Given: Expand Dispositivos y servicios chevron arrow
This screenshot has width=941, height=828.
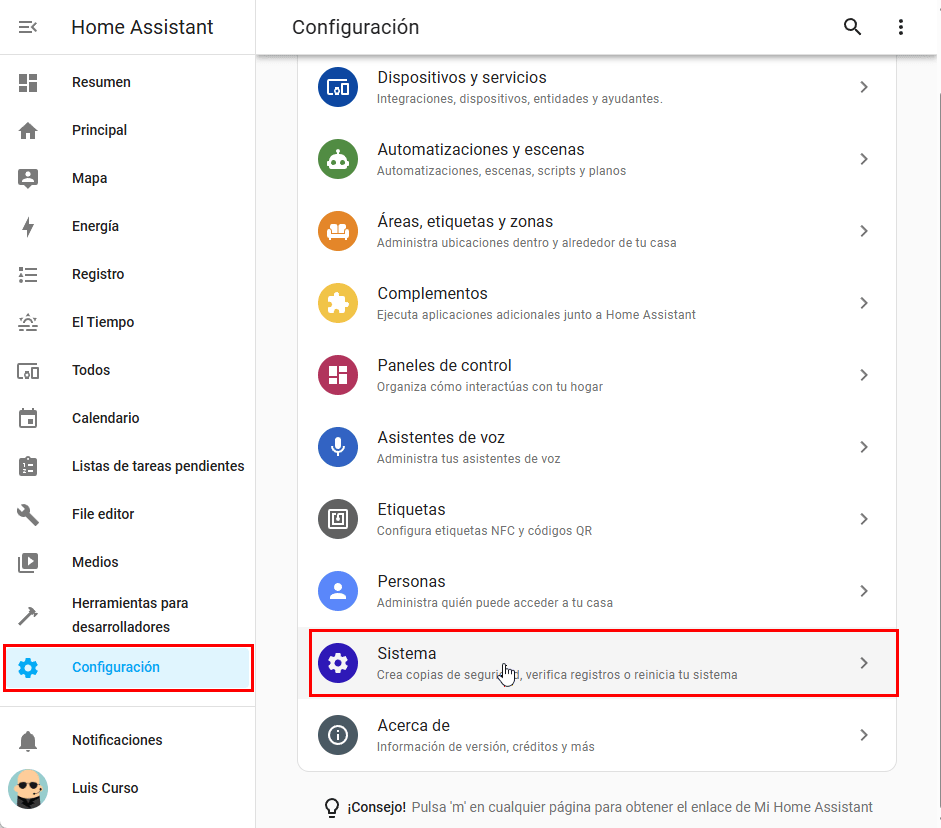Looking at the screenshot, I should 864,87.
